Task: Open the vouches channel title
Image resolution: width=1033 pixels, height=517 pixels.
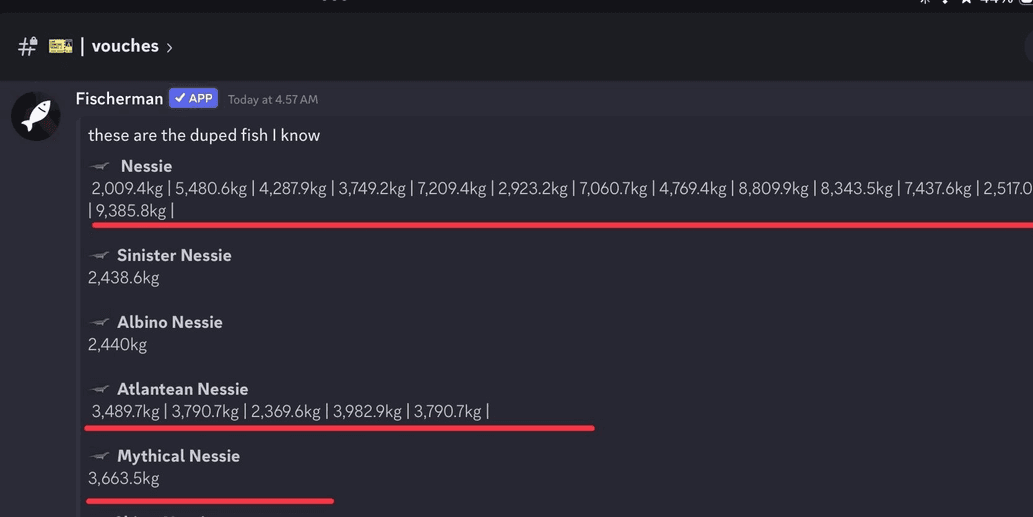Action: [x=125, y=46]
